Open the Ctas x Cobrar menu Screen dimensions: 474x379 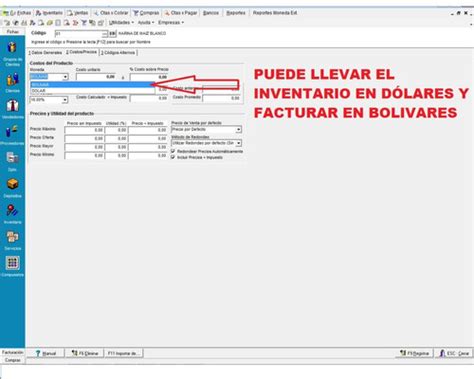point(111,13)
